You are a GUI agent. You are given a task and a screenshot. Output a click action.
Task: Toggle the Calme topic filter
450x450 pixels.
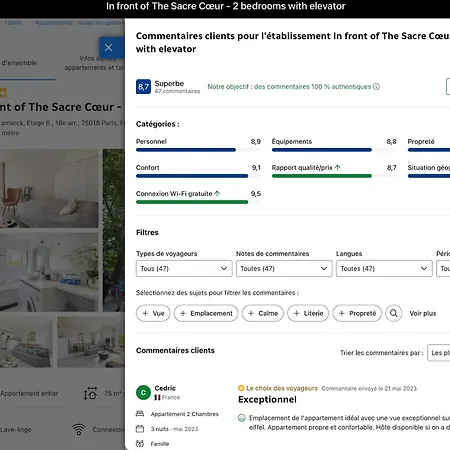(x=263, y=313)
